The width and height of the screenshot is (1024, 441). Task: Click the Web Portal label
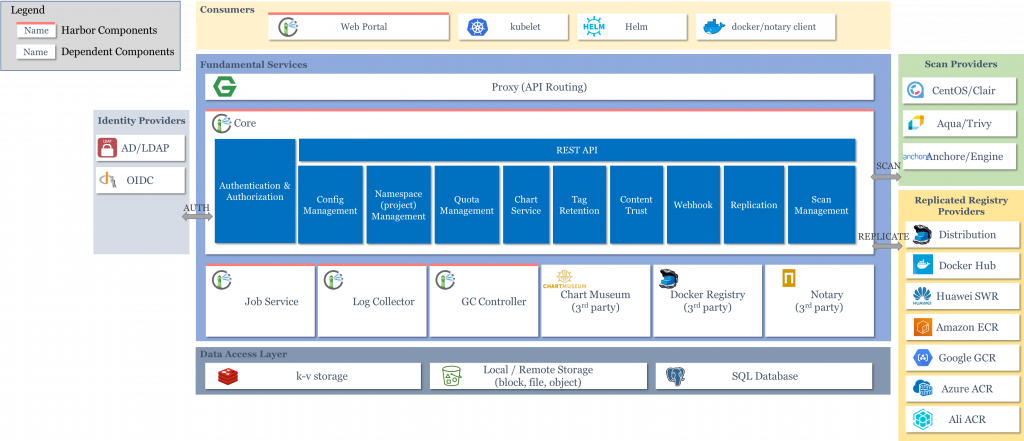[x=364, y=27]
